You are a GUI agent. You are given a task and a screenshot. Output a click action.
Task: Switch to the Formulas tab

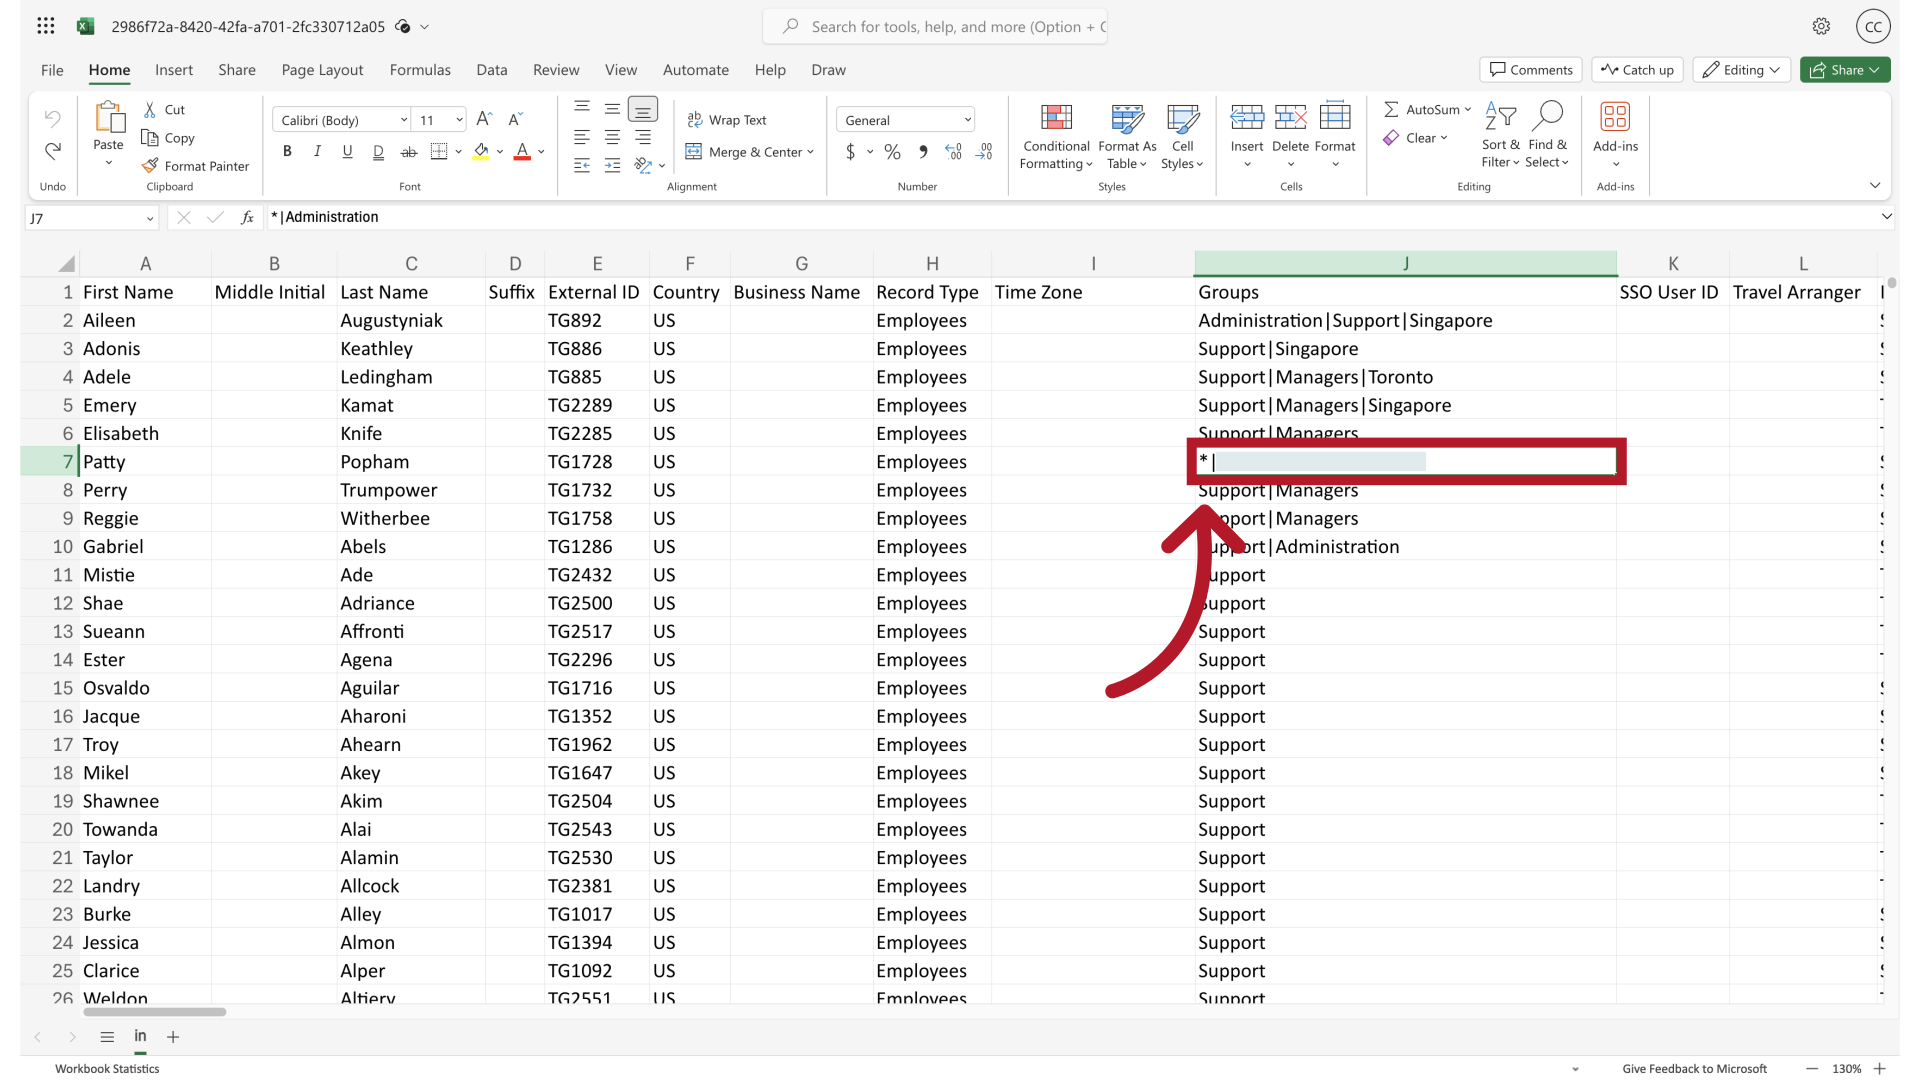click(420, 70)
